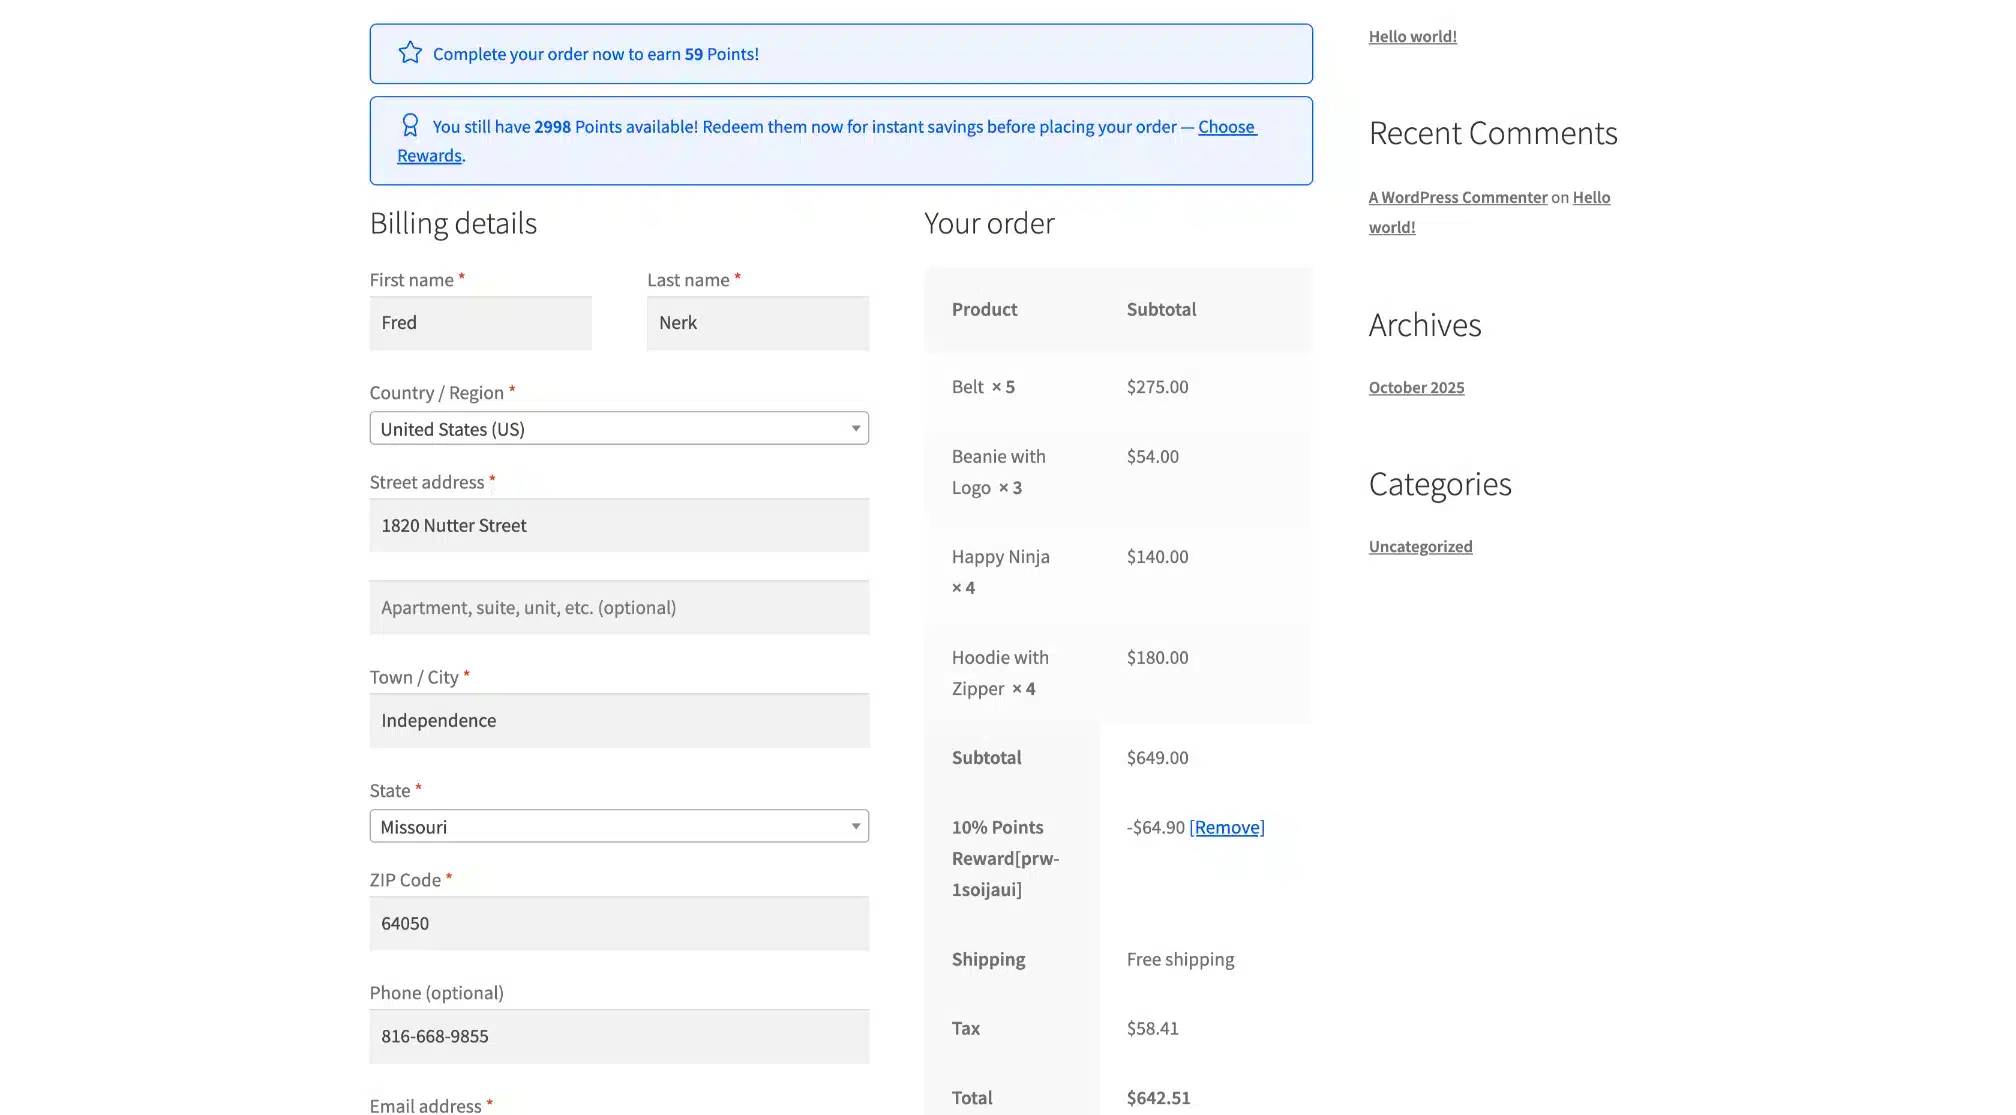2016x1115 pixels.
Task: Click the $54.00 subtotal value
Action: [x=1152, y=457]
